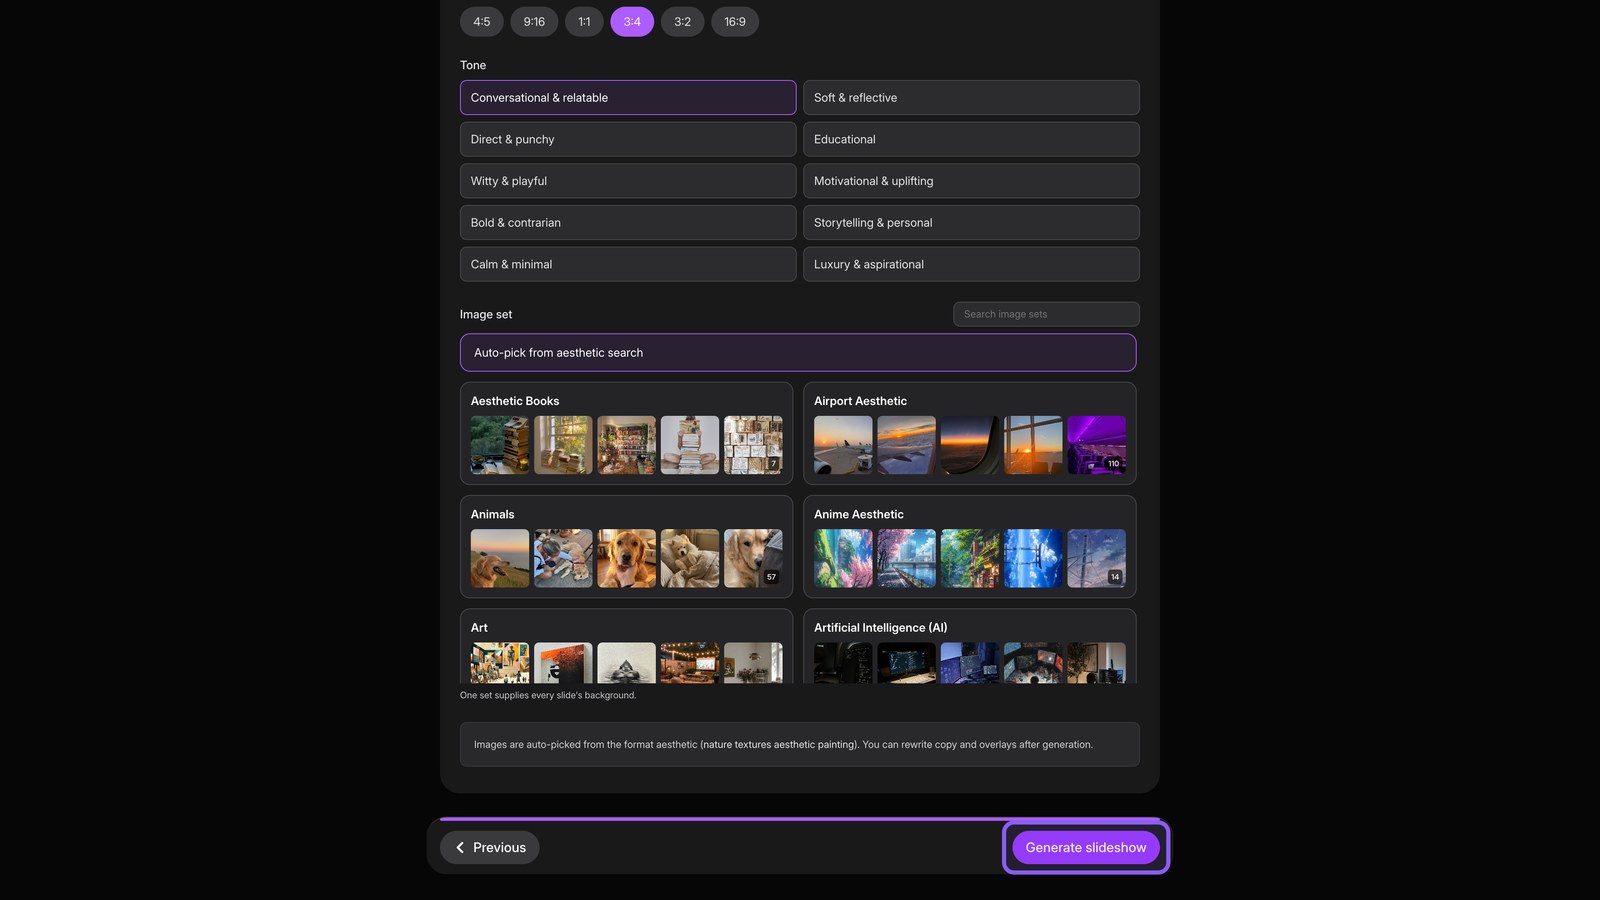Choose the 9:16 aspect ratio
1600x900 pixels.
click(534, 22)
